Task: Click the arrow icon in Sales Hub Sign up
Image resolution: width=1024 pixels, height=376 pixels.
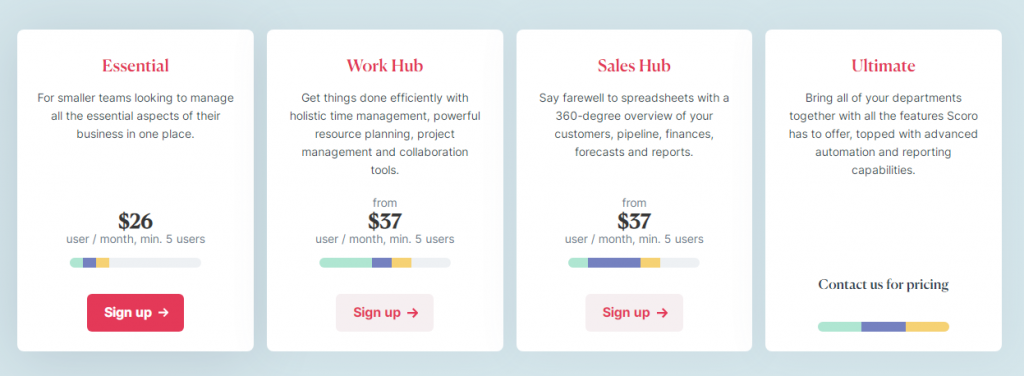Action: [x=662, y=313]
